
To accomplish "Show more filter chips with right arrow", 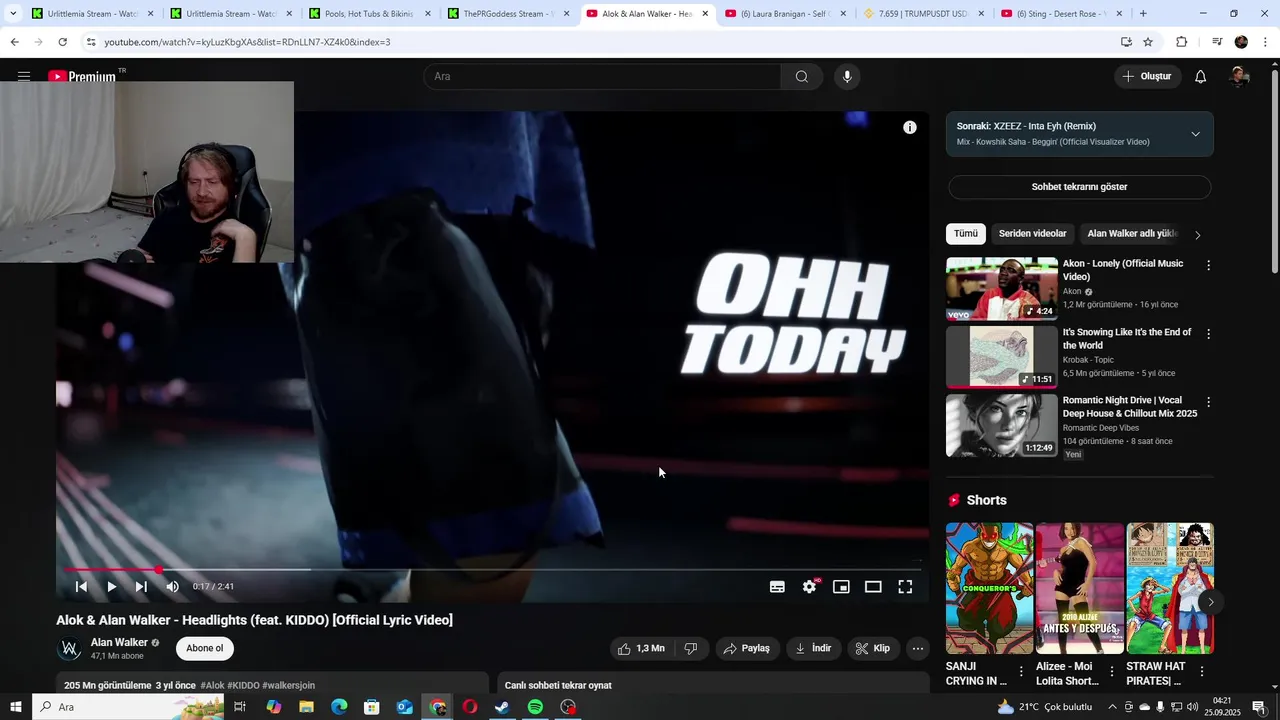I will click(x=1198, y=235).
